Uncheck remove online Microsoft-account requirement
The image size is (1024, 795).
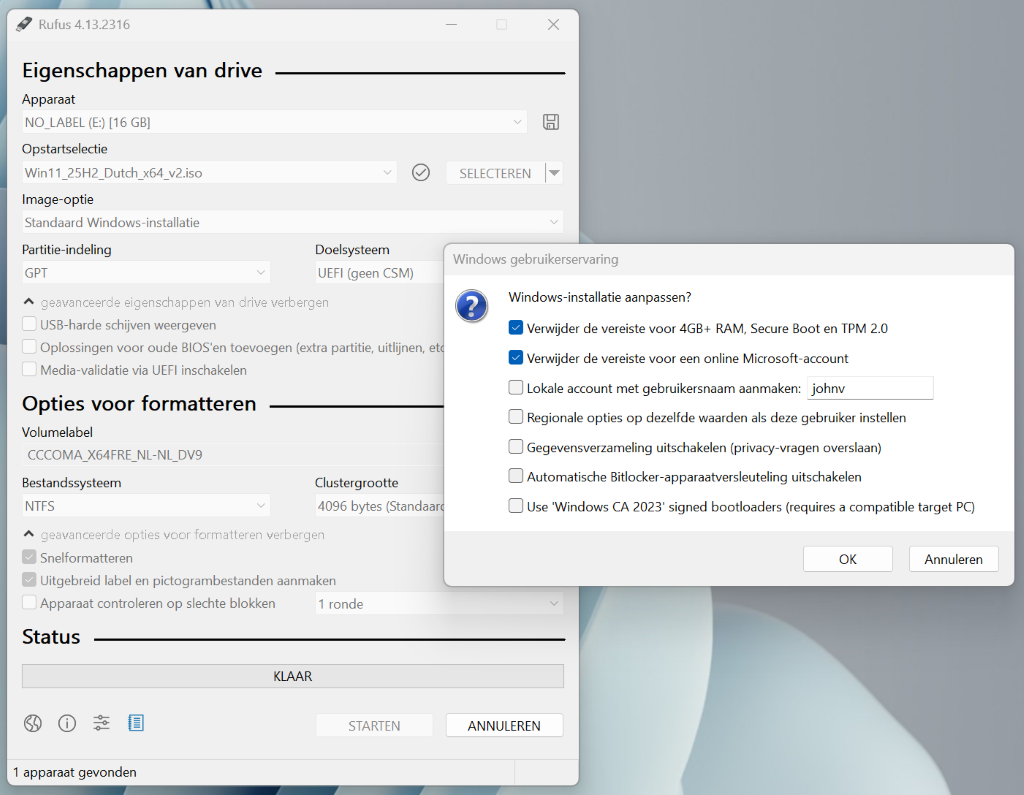pyautogui.click(x=516, y=358)
